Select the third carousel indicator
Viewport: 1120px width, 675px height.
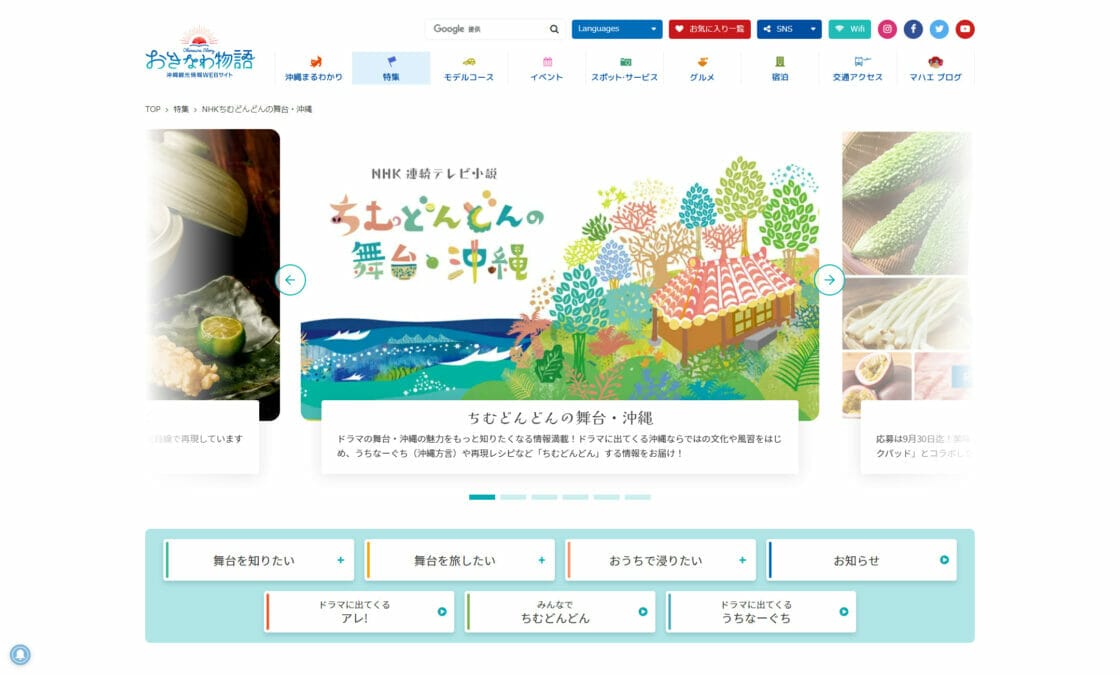tap(544, 497)
